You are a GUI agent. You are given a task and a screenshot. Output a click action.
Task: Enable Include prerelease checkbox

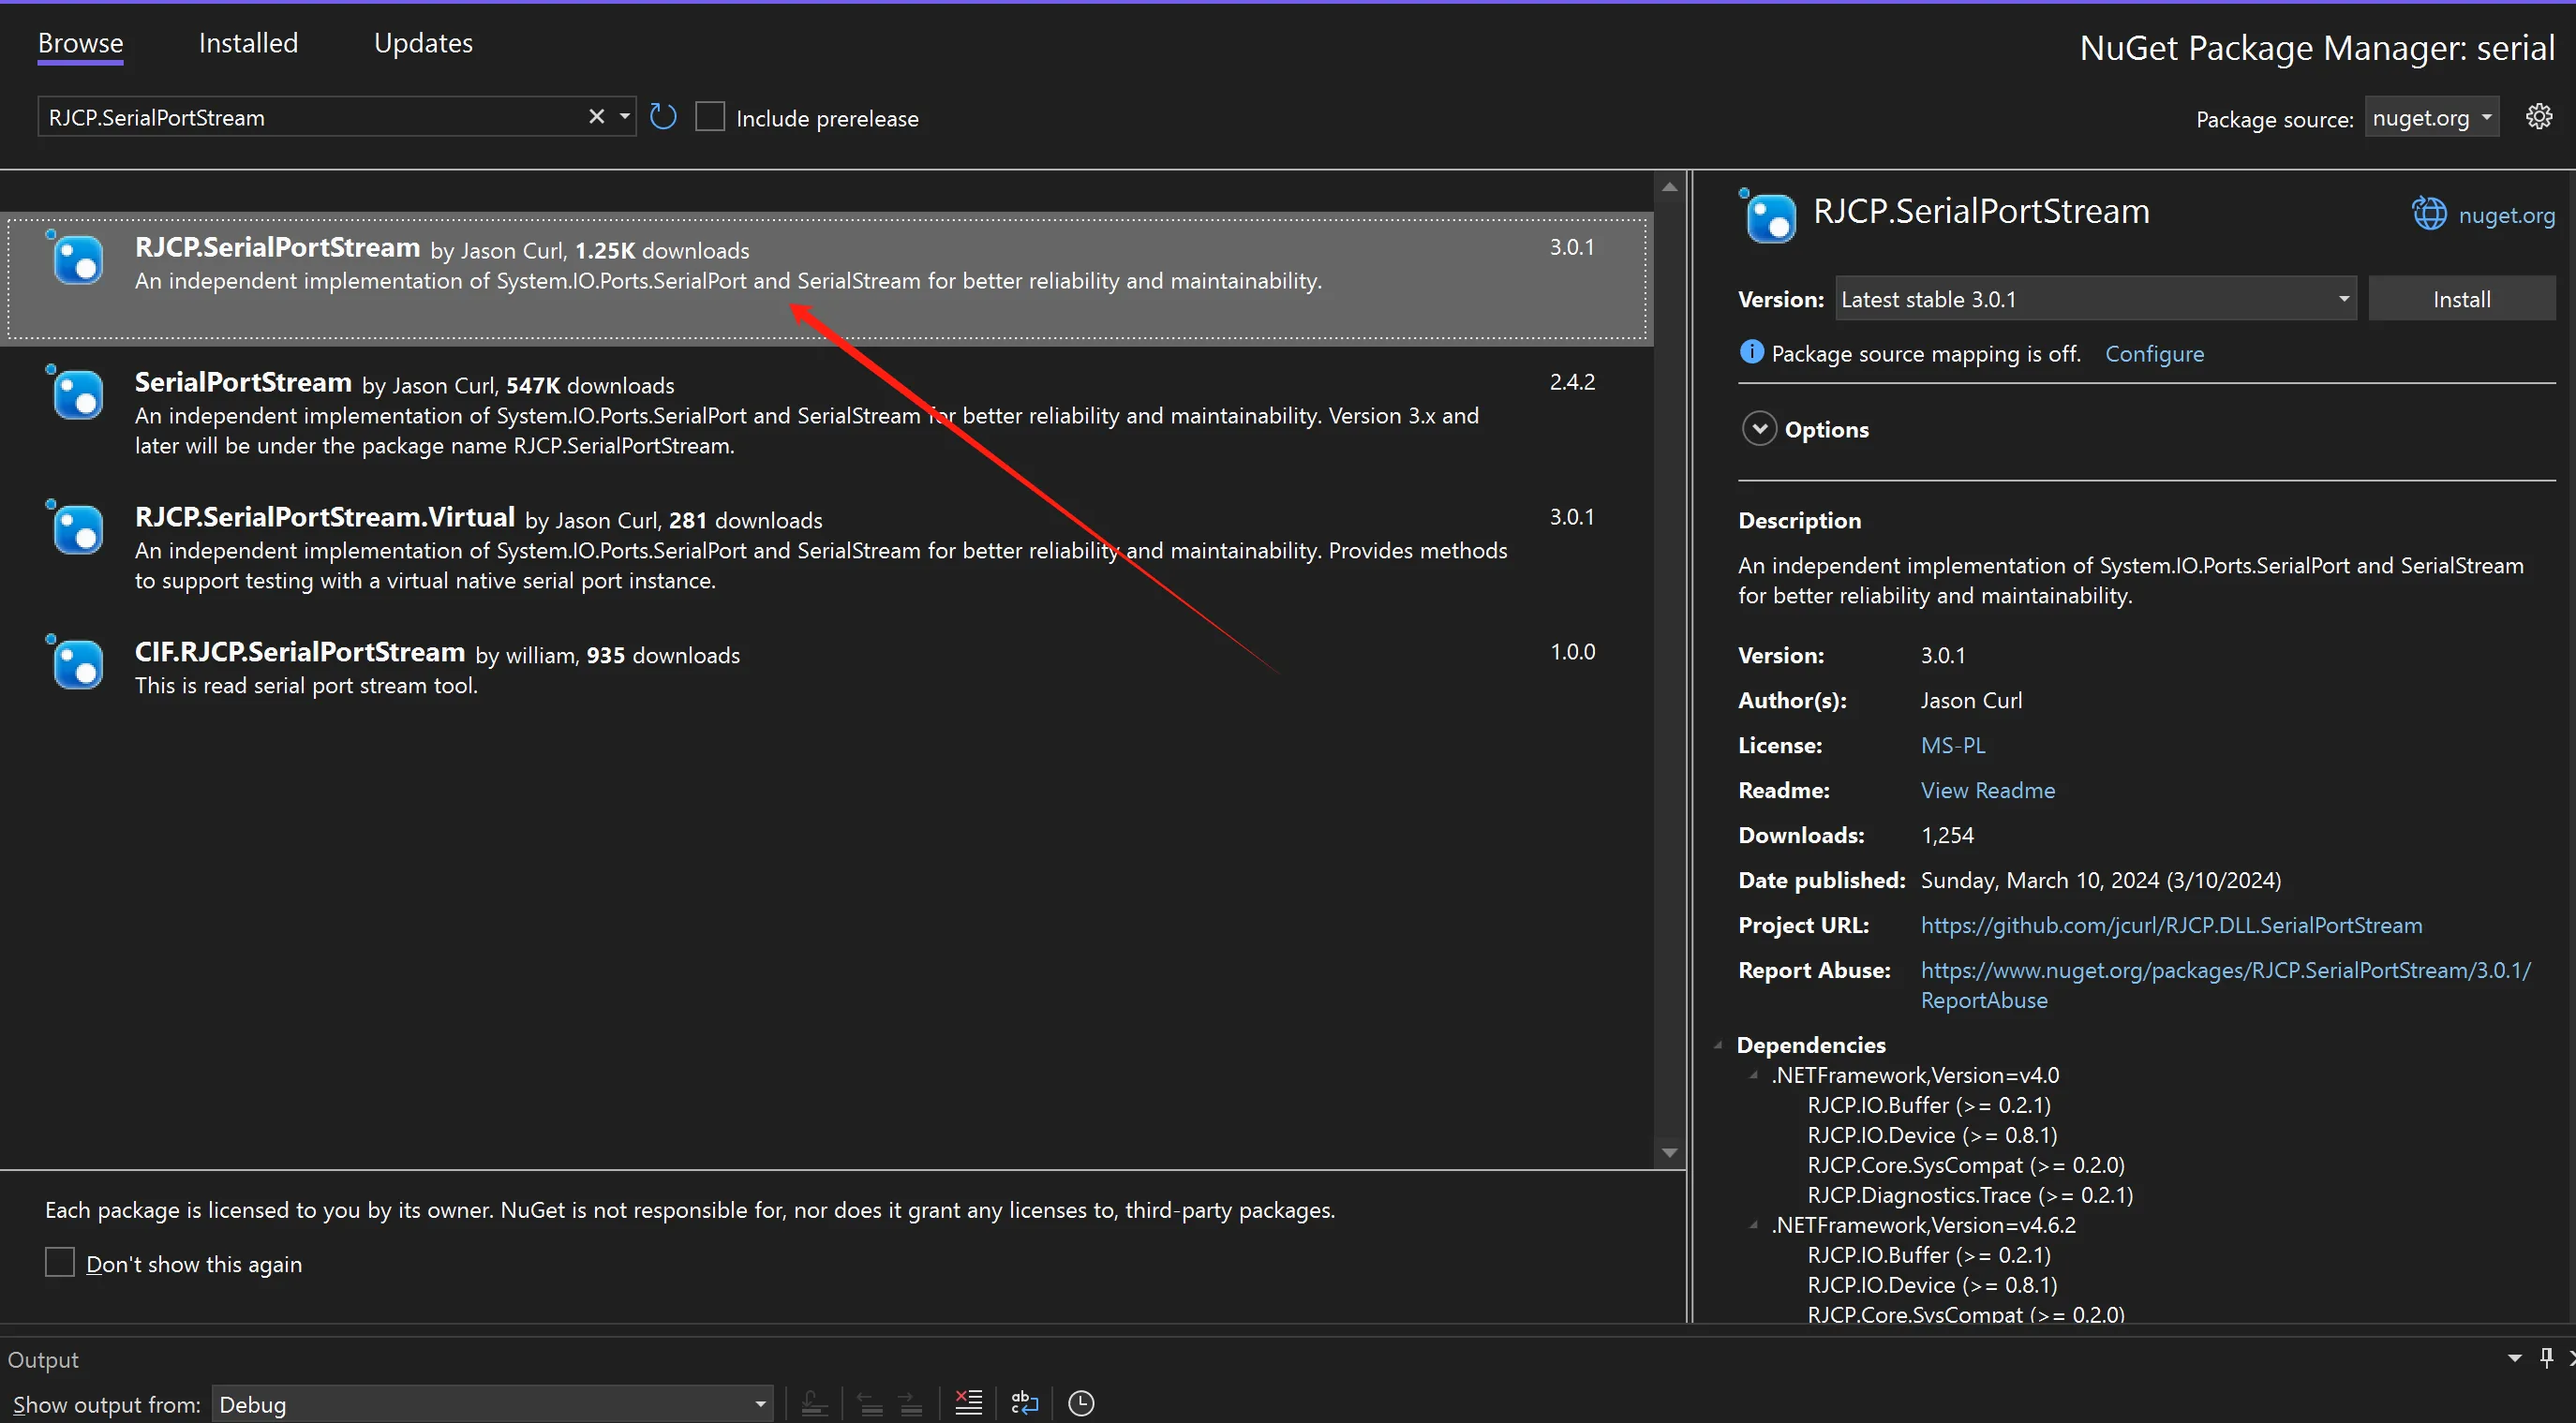(710, 117)
